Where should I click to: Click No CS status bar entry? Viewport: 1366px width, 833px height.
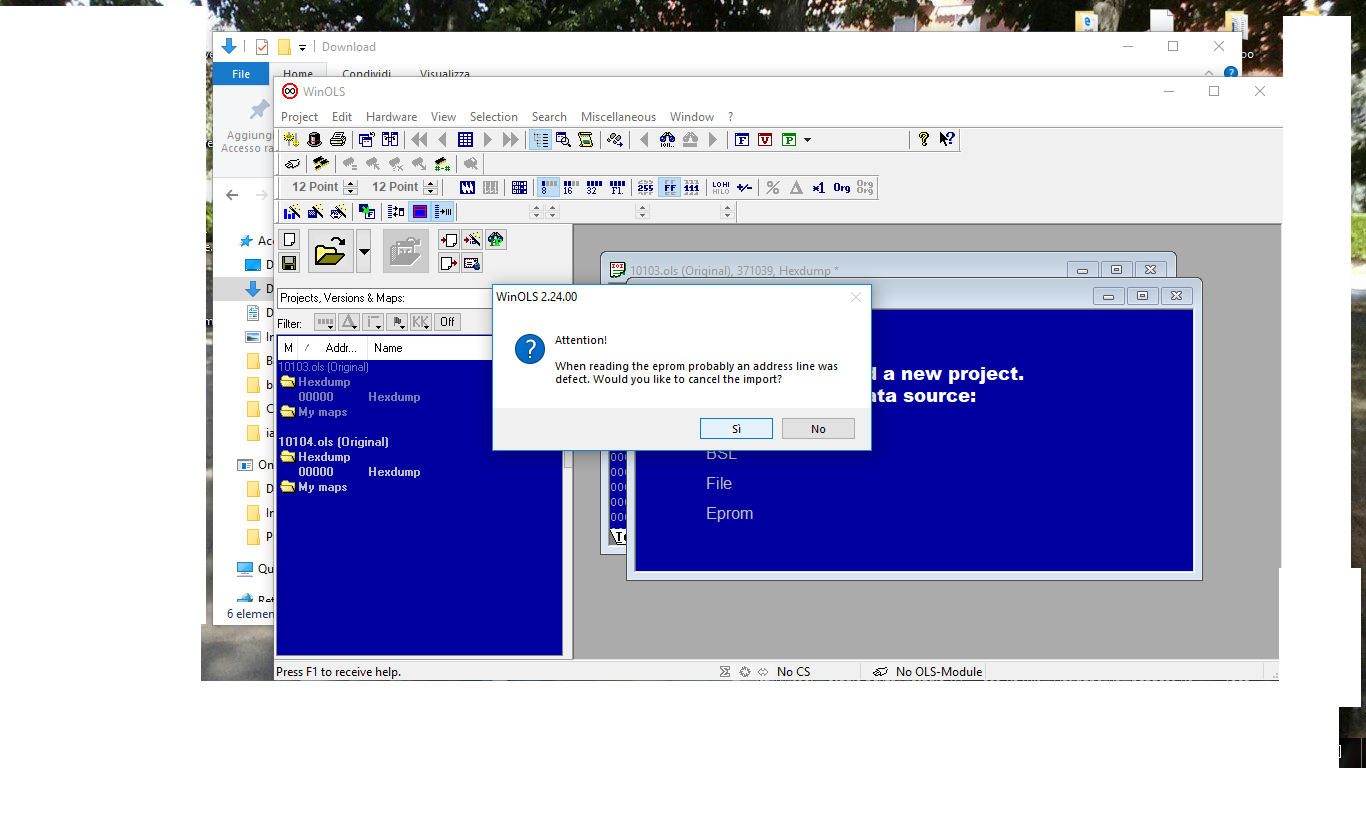[793, 672]
